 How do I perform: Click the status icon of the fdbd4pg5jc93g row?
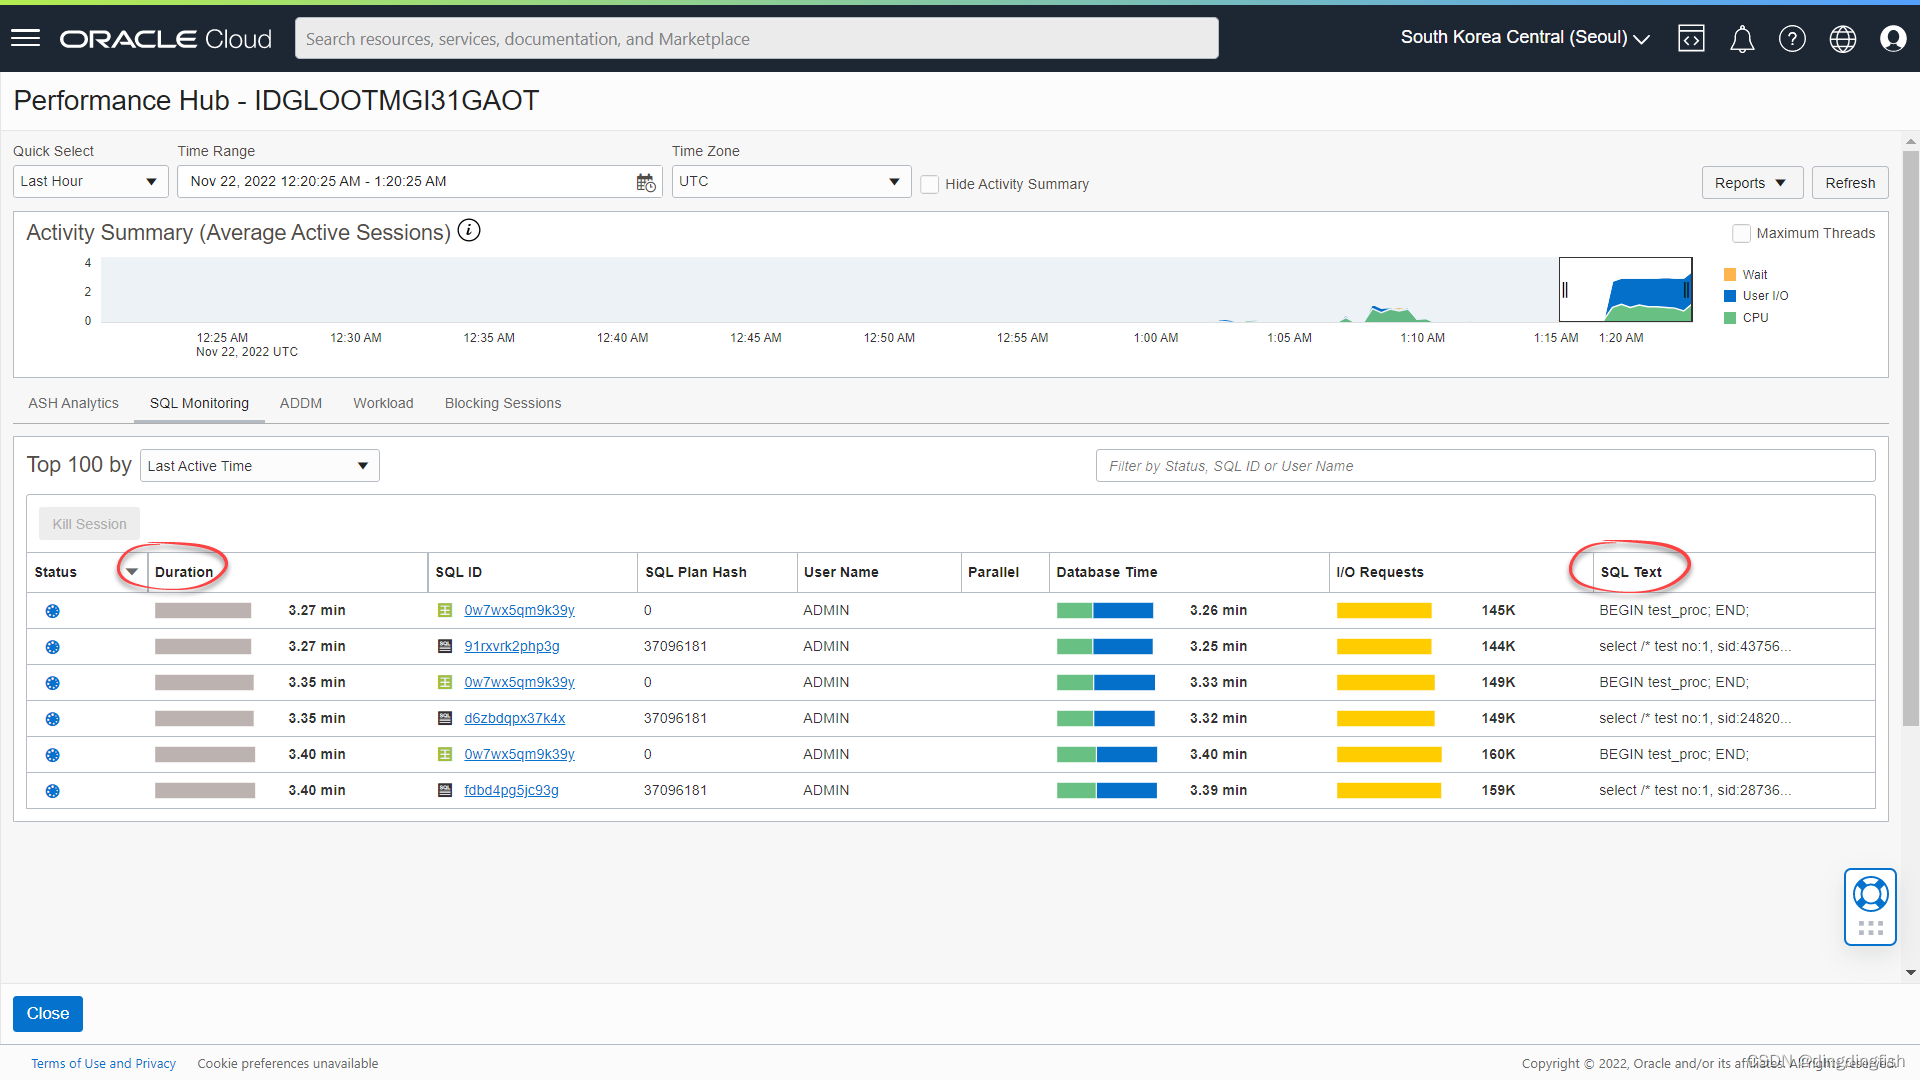(53, 791)
